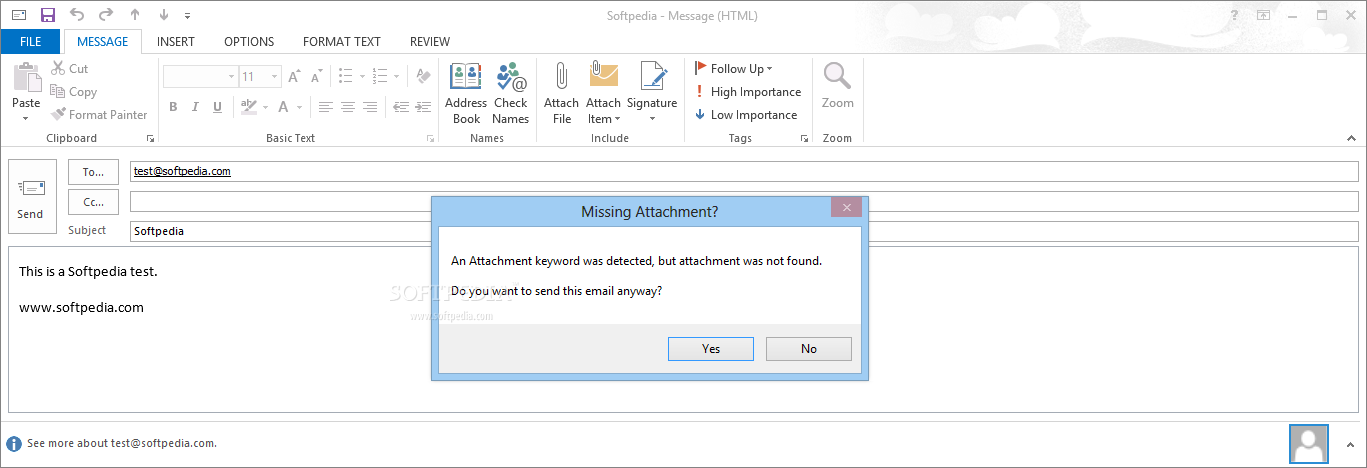The width and height of the screenshot is (1367, 468).
Task: Attach a file with the paperclip
Action: tap(562, 93)
